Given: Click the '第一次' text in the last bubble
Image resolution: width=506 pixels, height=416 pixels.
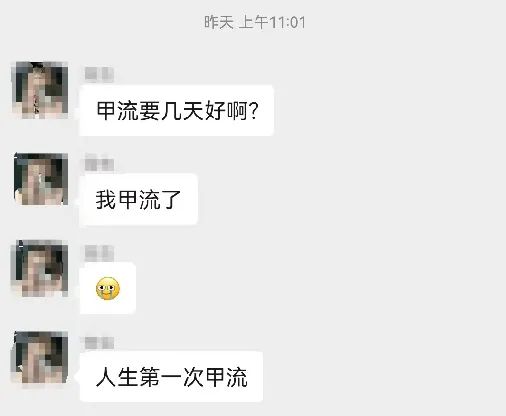Looking at the screenshot, I should click(x=172, y=377).
